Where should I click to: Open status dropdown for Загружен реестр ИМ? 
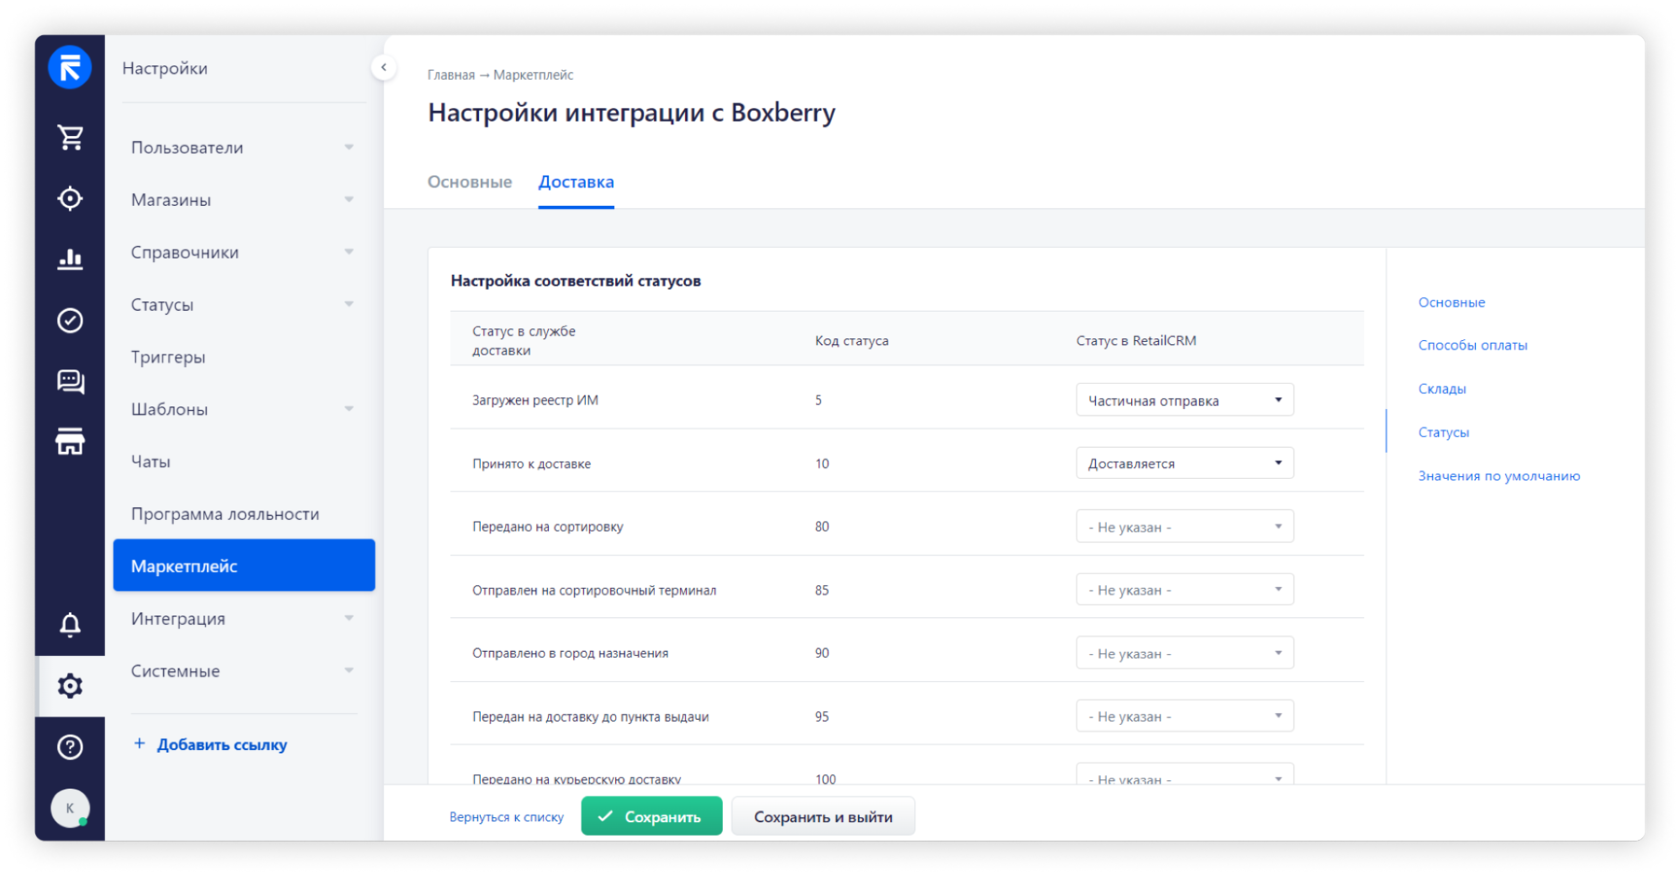pos(1184,400)
